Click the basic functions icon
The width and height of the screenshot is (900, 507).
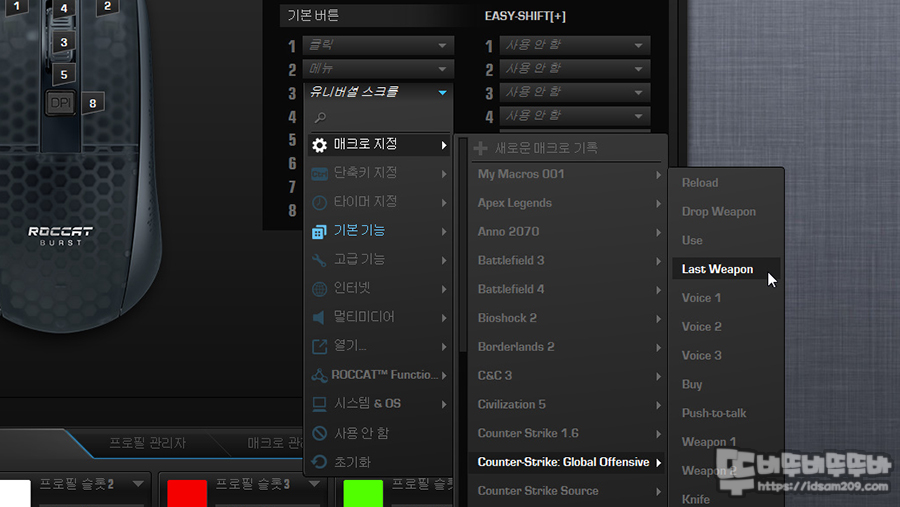click(319, 231)
